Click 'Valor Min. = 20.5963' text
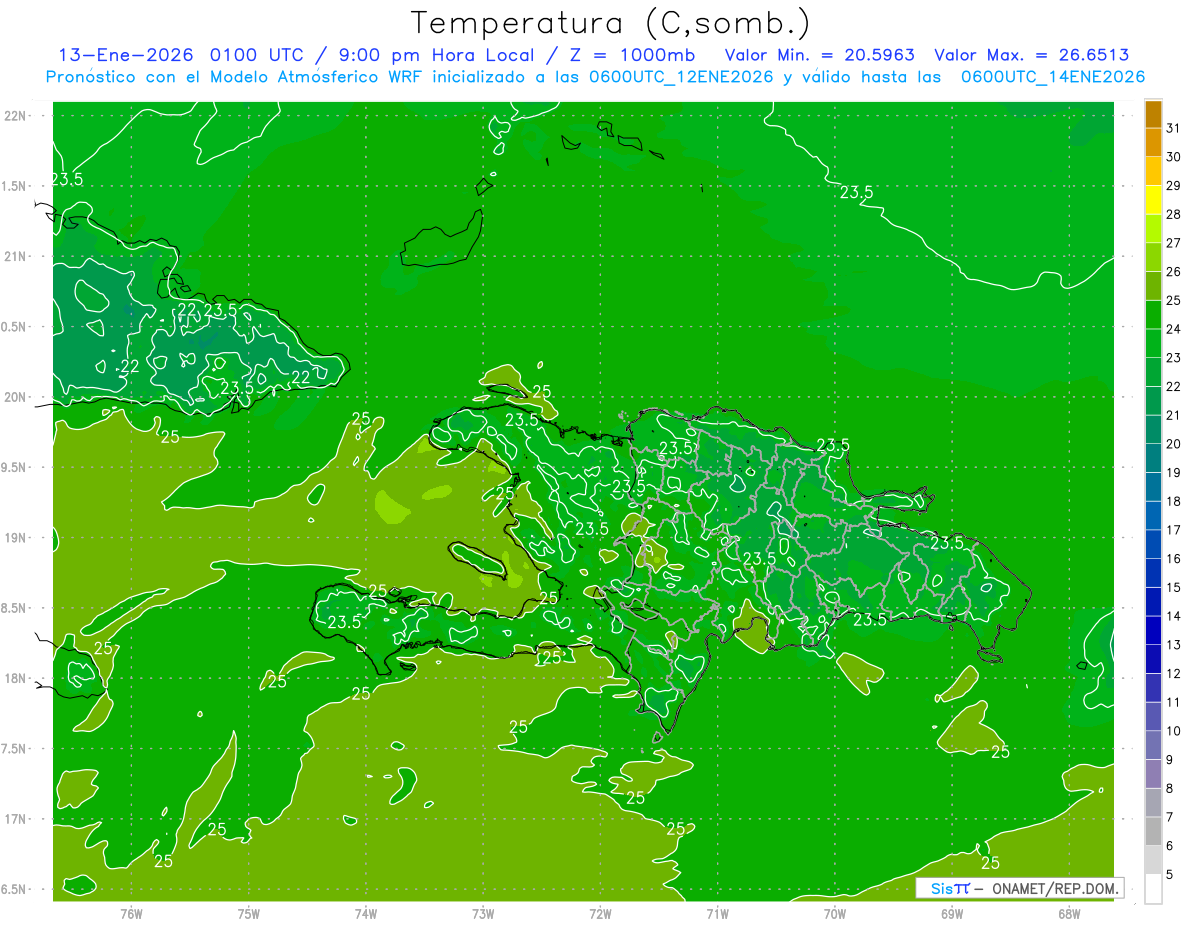The image size is (1200, 927). point(820,55)
